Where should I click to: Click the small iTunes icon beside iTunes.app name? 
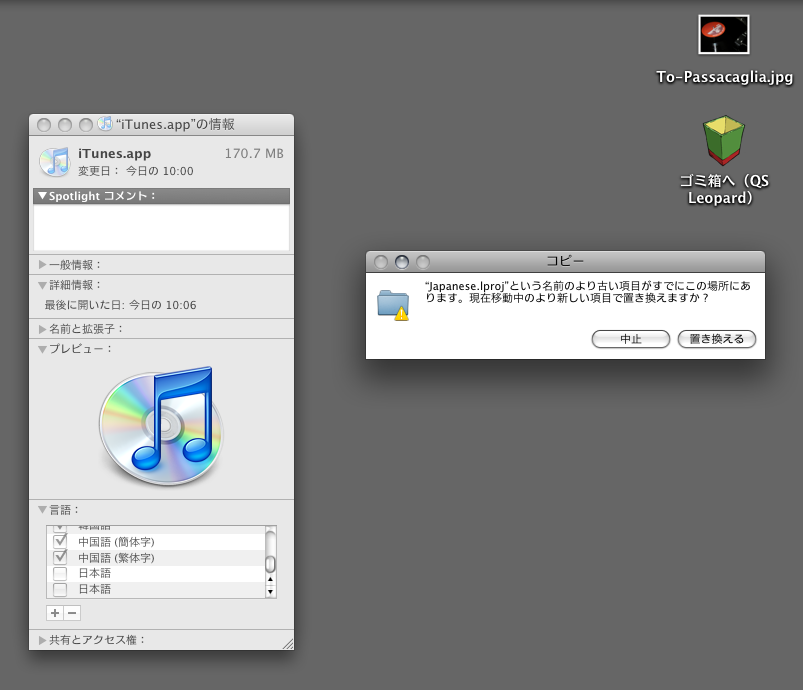[x=55, y=161]
